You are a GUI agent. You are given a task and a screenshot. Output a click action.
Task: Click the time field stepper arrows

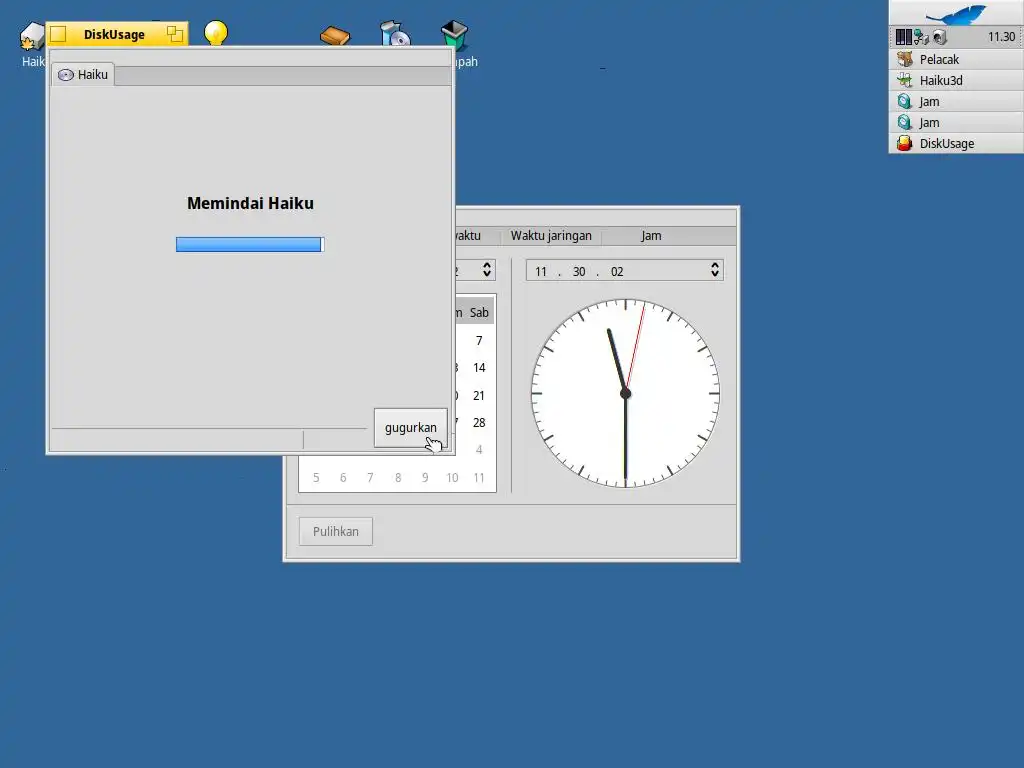[715, 270]
